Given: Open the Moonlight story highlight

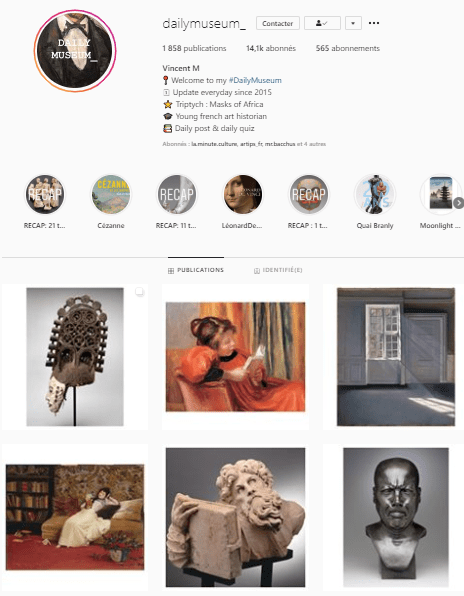Looking at the screenshot, I should point(440,194).
